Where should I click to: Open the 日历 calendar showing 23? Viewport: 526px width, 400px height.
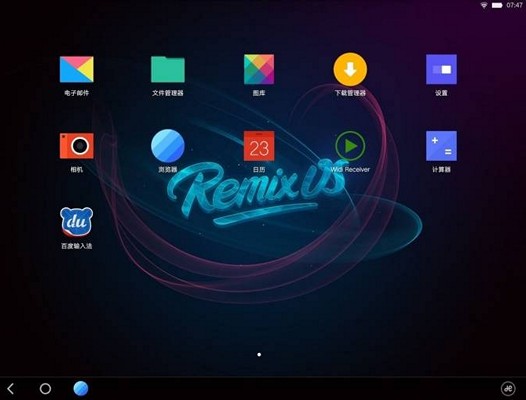tap(259, 146)
